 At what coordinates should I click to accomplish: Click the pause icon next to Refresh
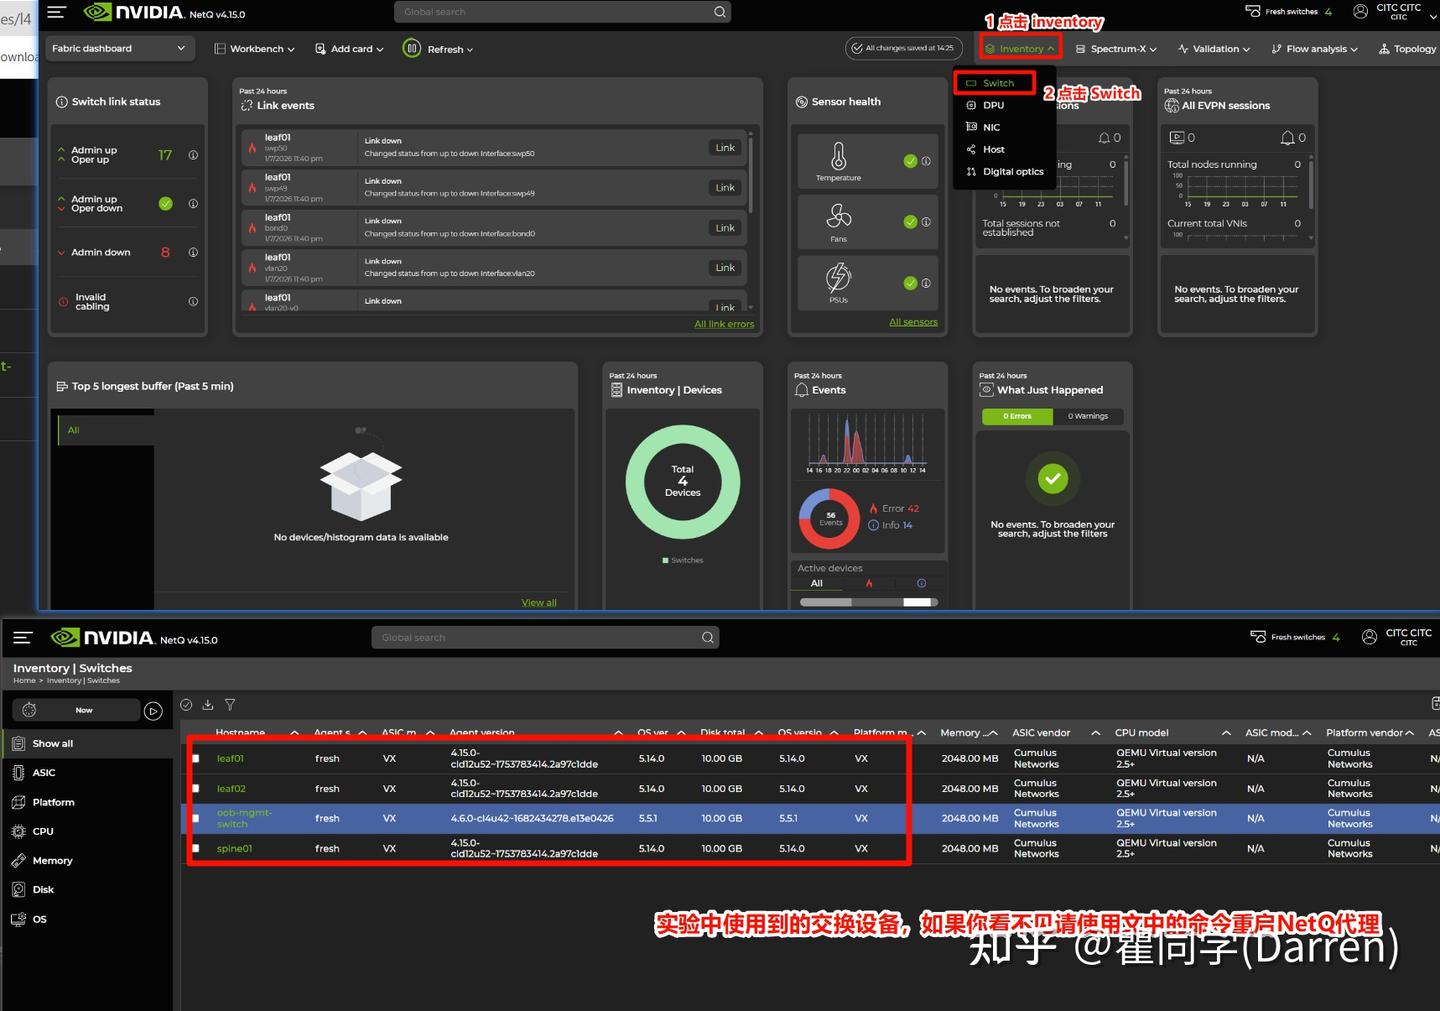click(x=411, y=48)
